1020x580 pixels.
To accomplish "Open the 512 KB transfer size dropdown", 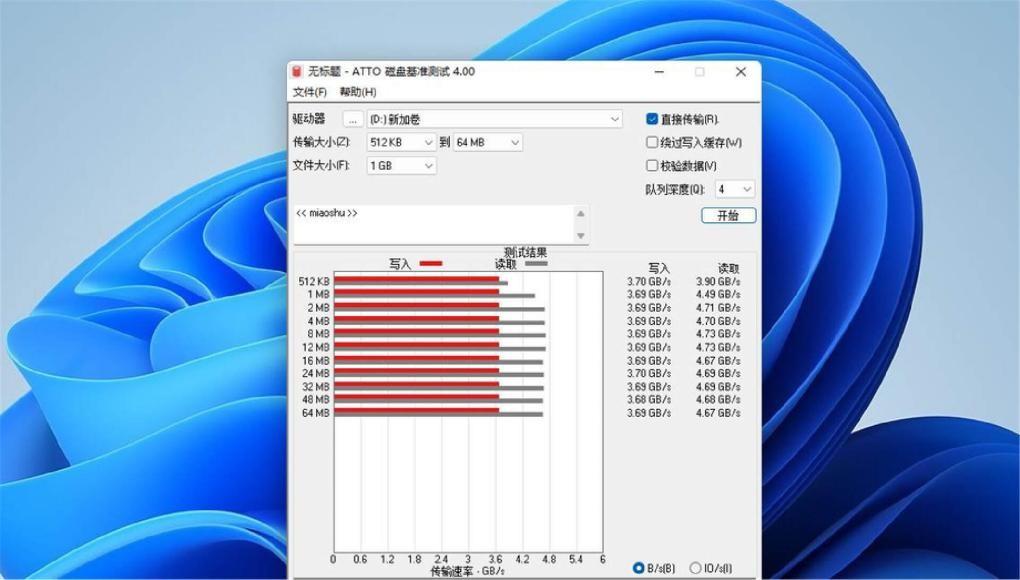I will click(401, 142).
